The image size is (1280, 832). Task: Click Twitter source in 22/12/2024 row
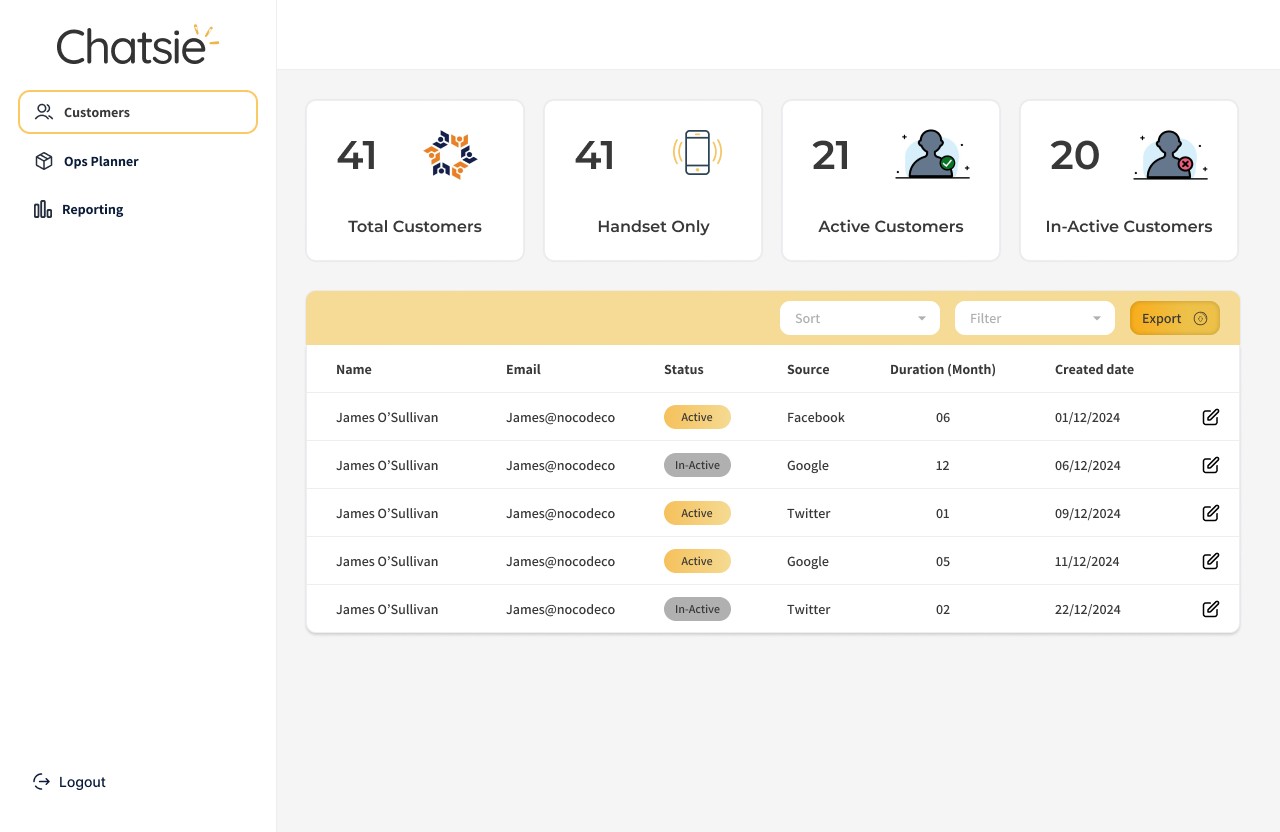point(809,609)
